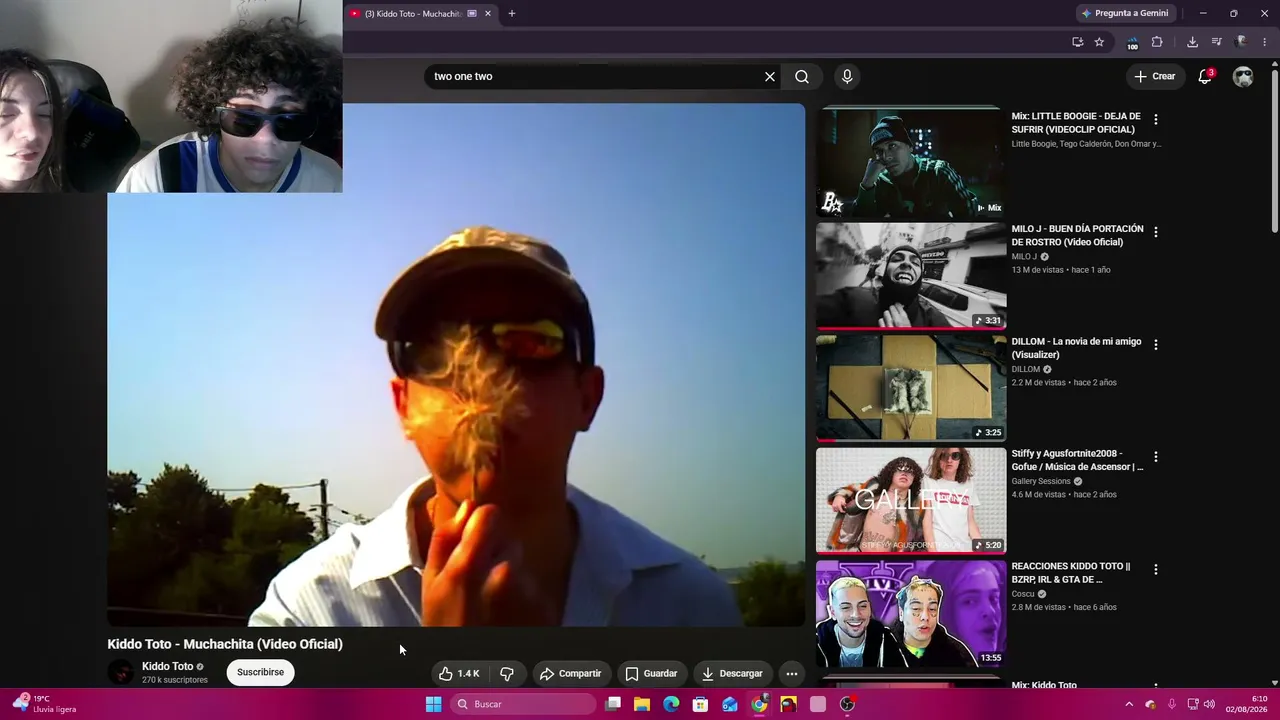
Task: Open the extension icon showing 100
Action: (1132, 43)
